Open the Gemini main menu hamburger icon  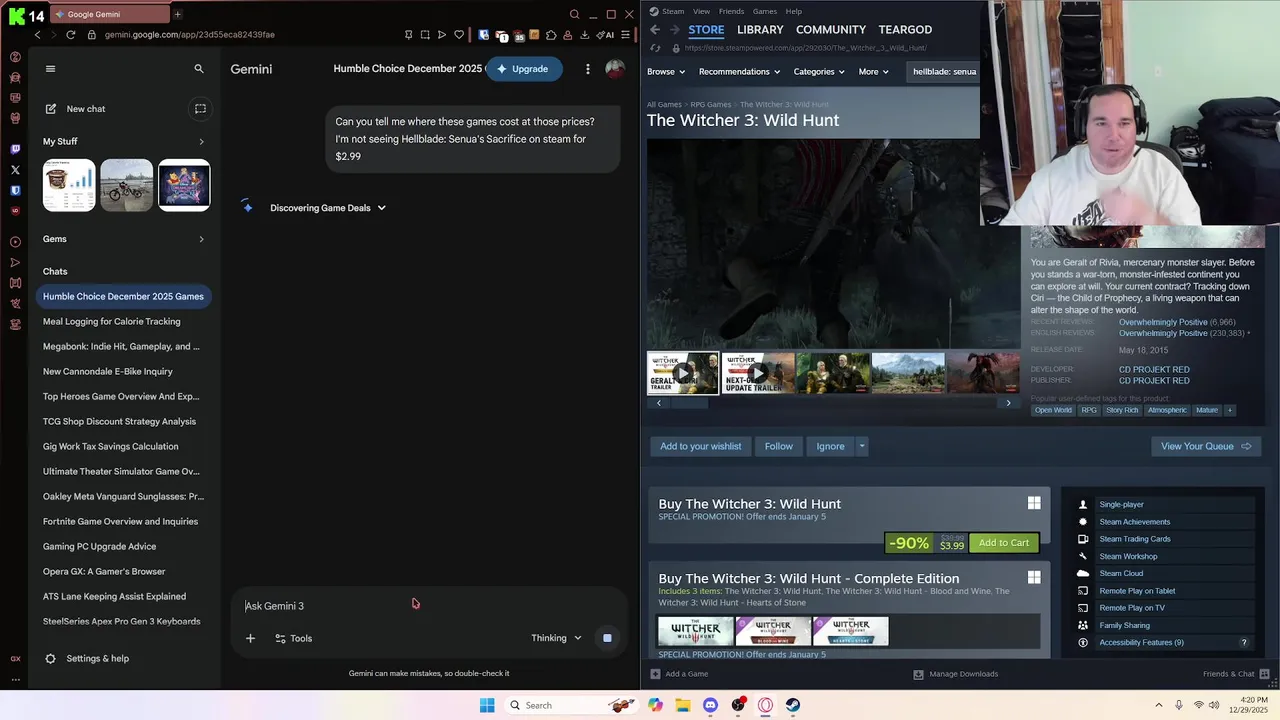pyautogui.click(x=50, y=69)
